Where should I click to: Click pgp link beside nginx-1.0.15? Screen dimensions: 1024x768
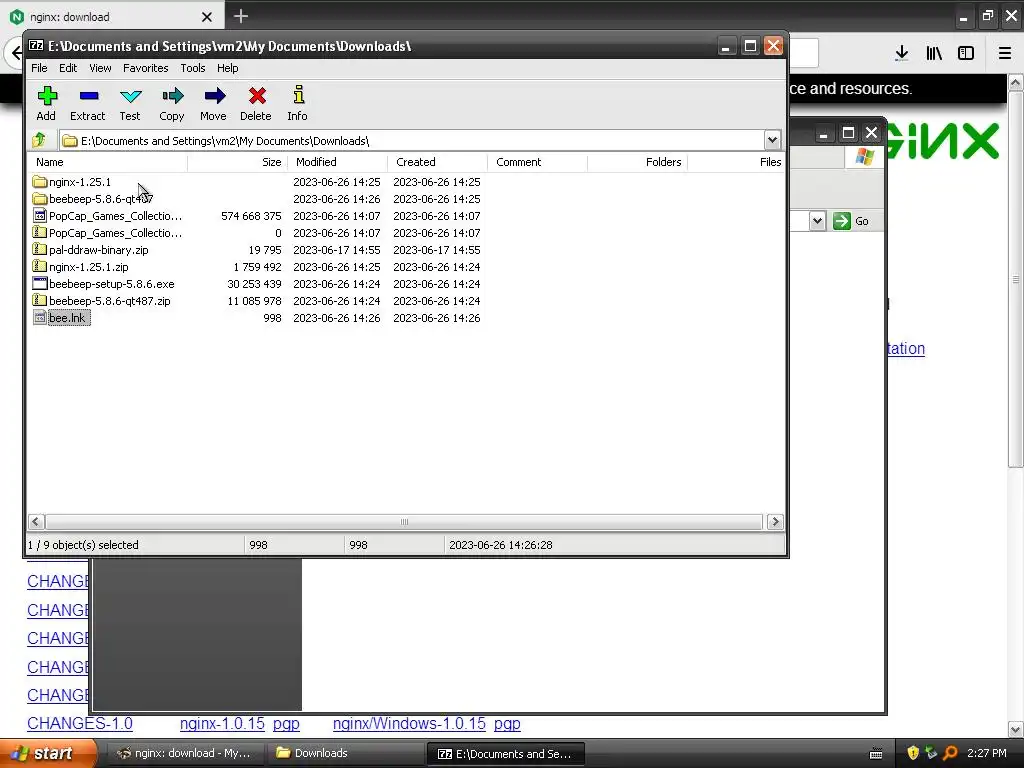[286, 724]
